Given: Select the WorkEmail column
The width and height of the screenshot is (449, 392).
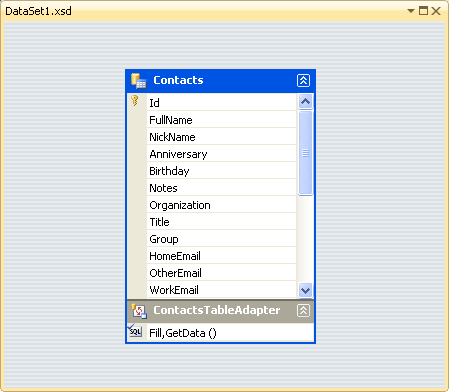Looking at the screenshot, I should [221, 289].
